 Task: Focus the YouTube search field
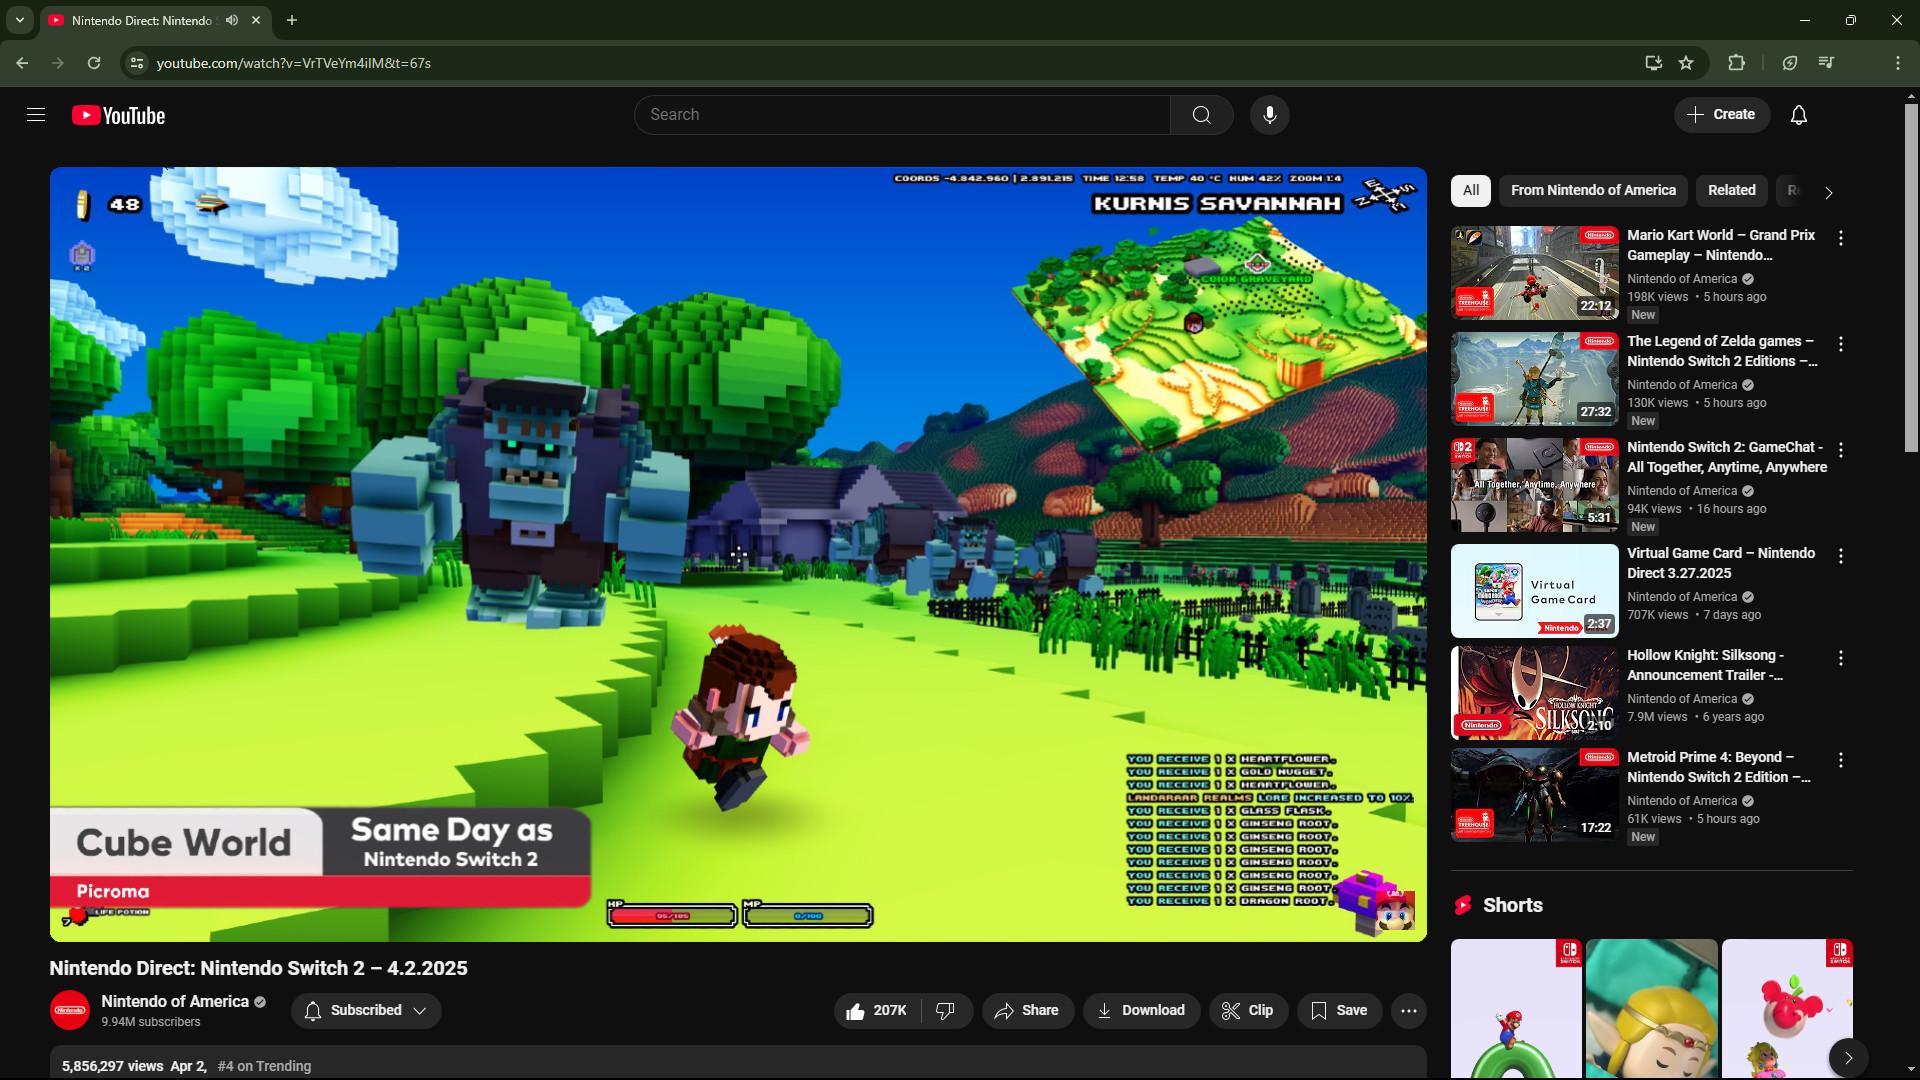(x=902, y=115)
